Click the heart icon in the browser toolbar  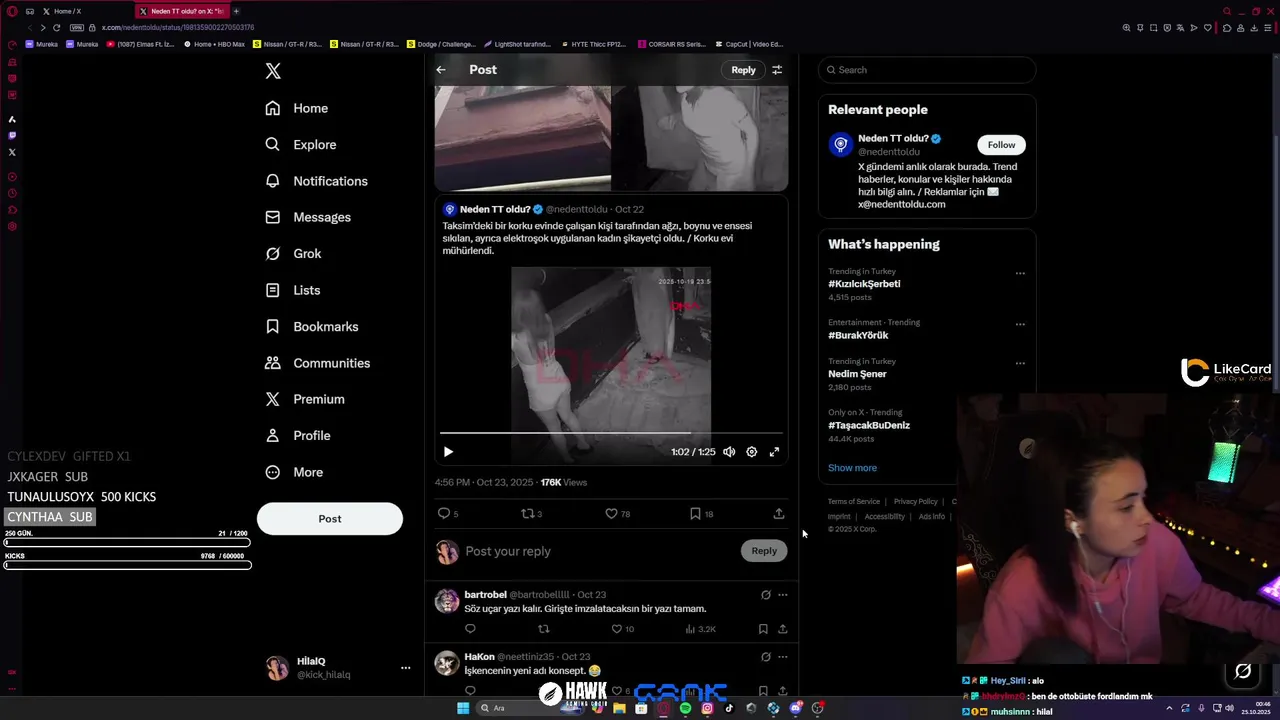tap(1208, 28)
